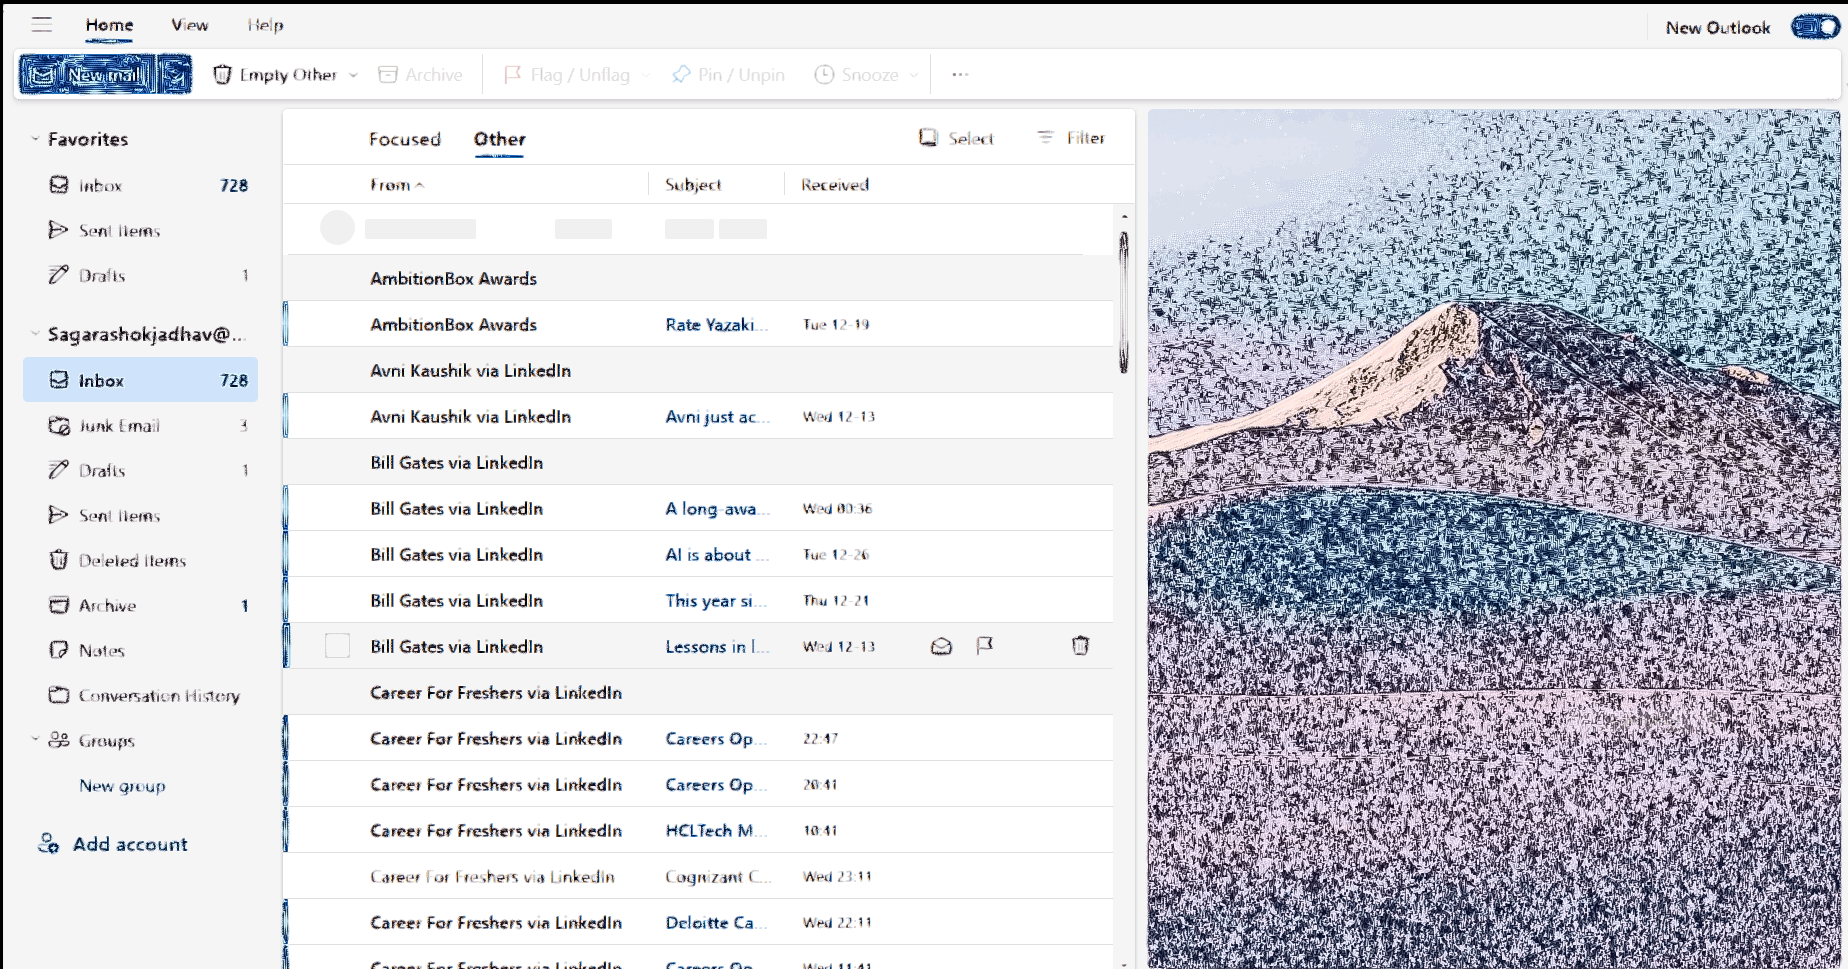Sort by the Received column header

tap(835, 185)
